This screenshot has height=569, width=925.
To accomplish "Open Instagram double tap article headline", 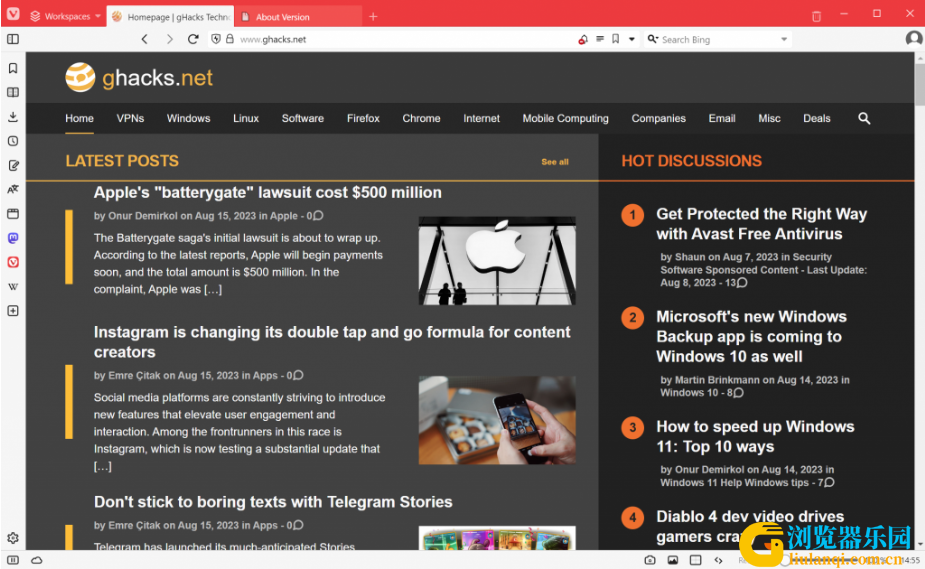I will [x=332, y=342].
